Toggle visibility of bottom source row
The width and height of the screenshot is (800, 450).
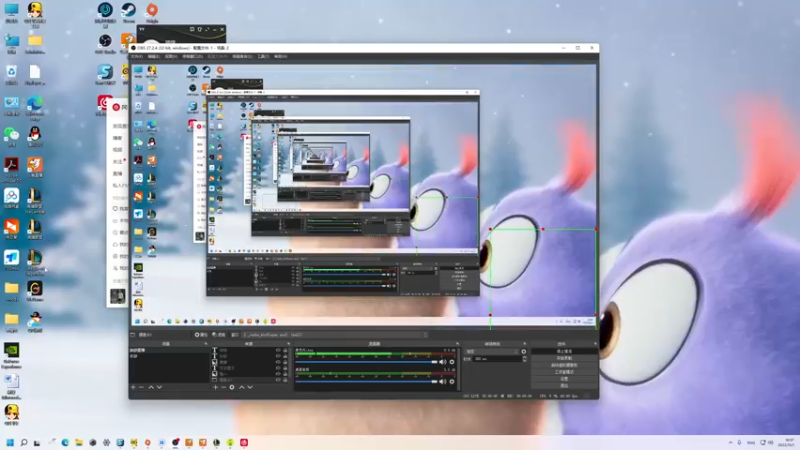pos(278,380)
